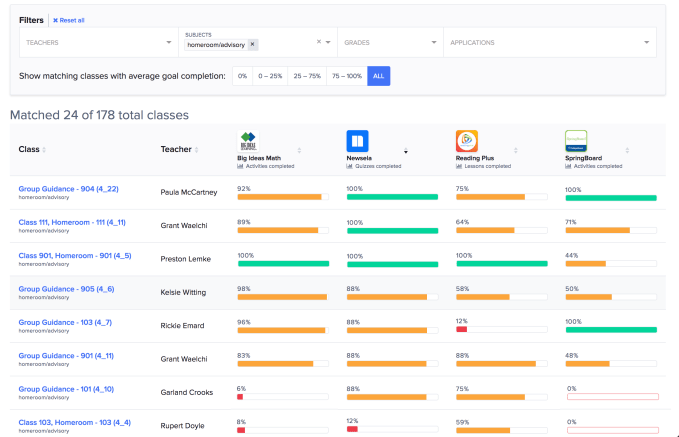This screenshot has width=679, height=437.
Task: Click Rupert Doyle's Newsela 12% bar
Action: (392, 429)
